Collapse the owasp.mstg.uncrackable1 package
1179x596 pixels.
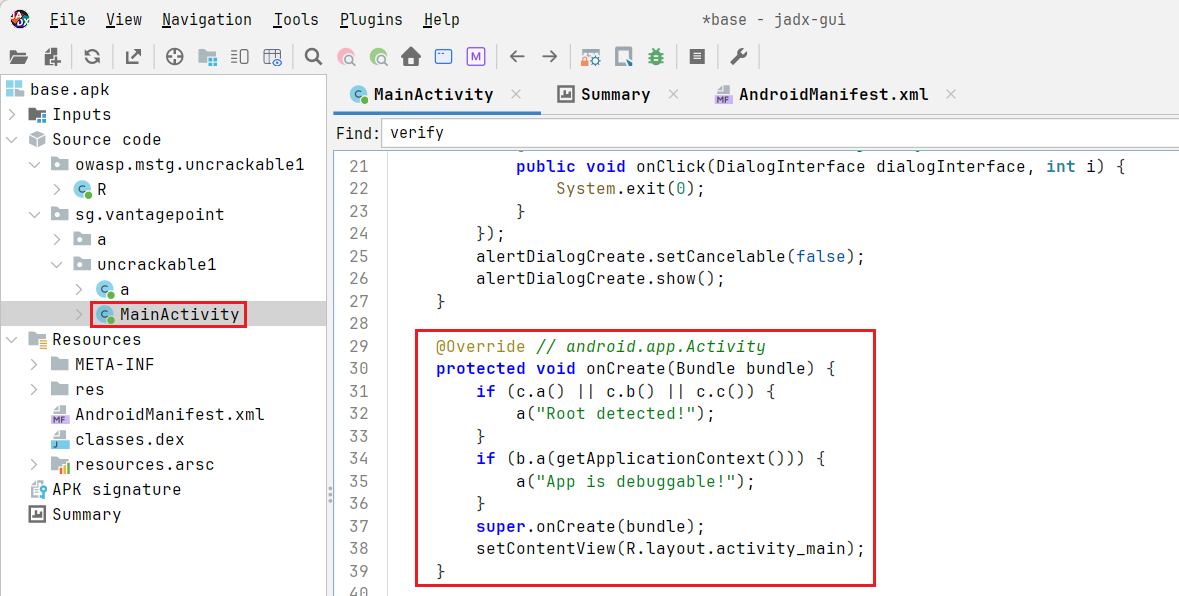35,164
